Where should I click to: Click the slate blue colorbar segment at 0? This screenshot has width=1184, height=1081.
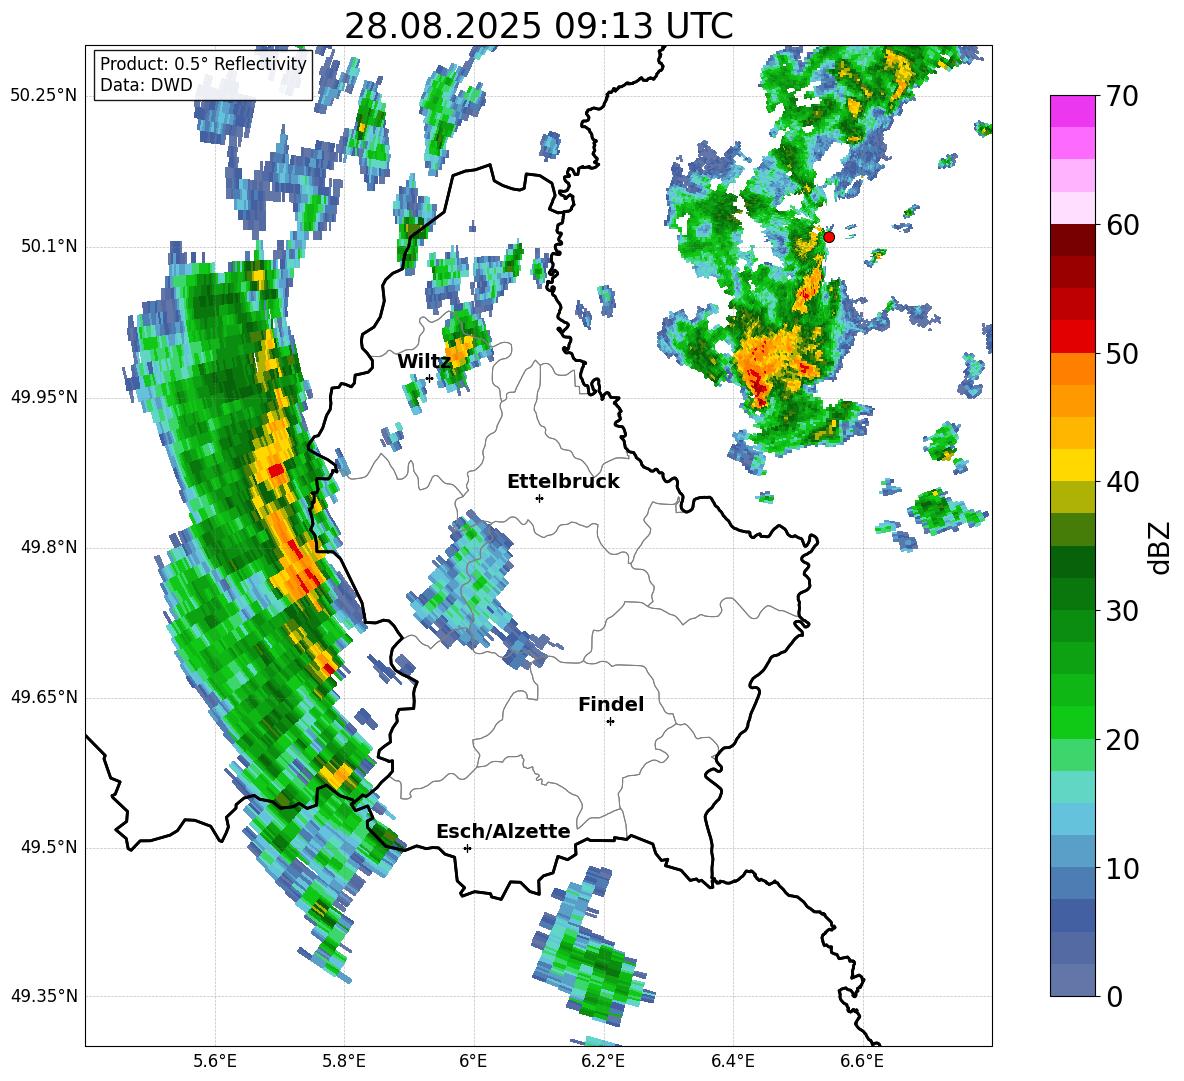coord(1072,980)
